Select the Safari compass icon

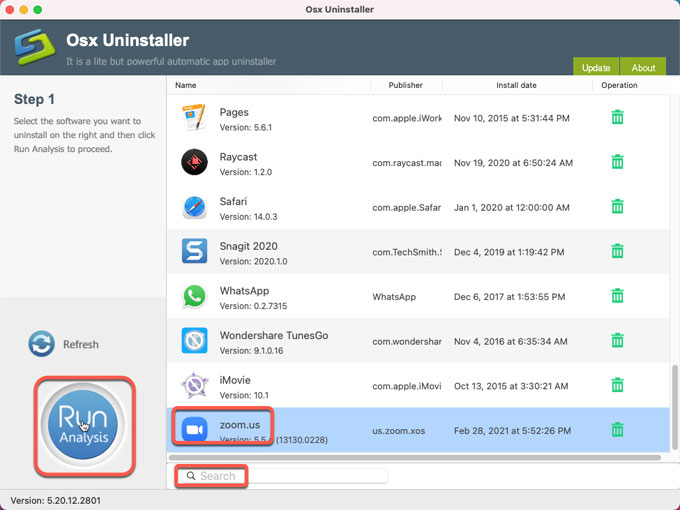click(x=194, y=207)
